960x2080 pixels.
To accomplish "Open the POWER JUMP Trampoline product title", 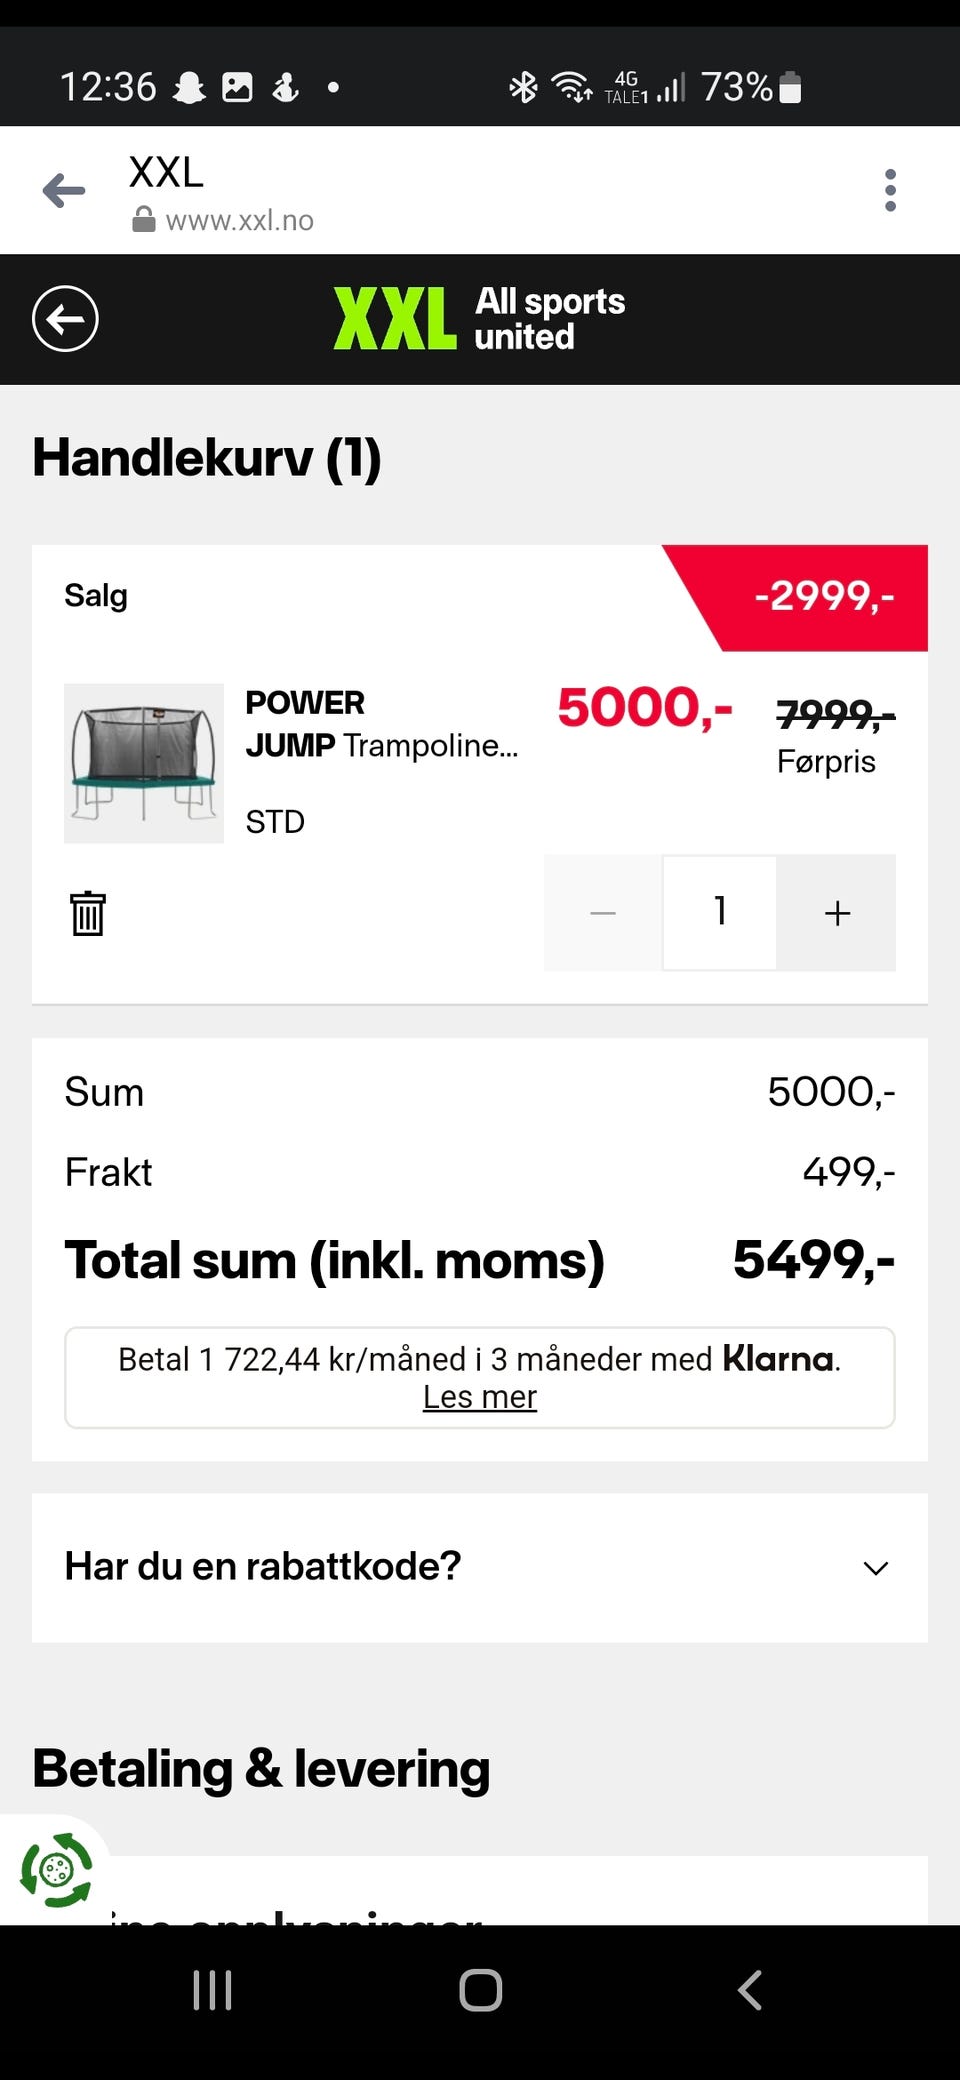I will click(381, 724).
